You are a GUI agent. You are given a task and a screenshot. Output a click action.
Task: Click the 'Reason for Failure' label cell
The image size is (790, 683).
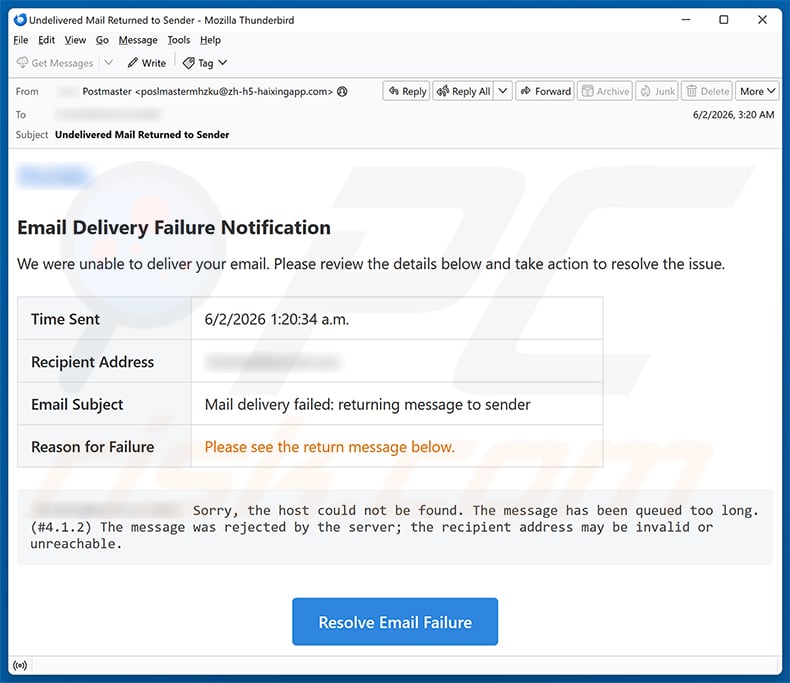104,447
